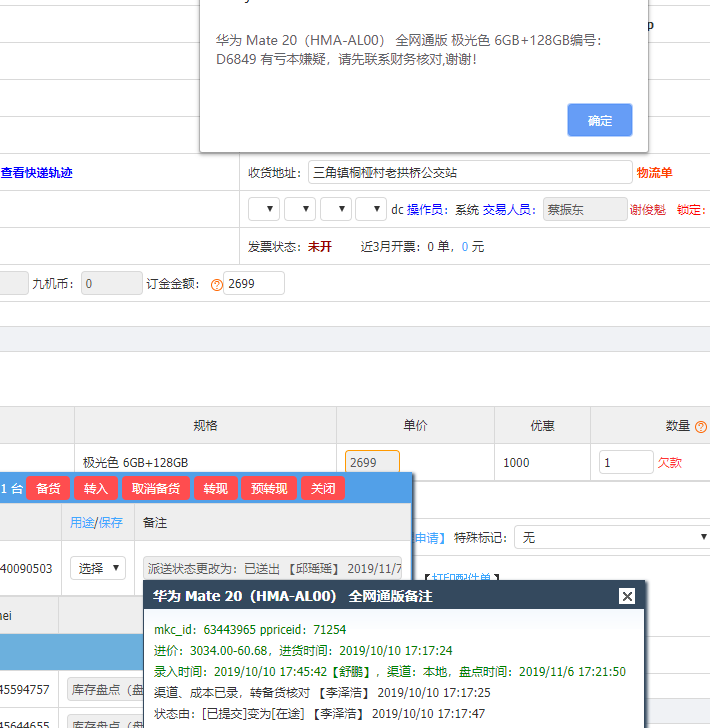Expand the second dropdown before dc
This screenshot has height=728, width=710.
[300, 209]
